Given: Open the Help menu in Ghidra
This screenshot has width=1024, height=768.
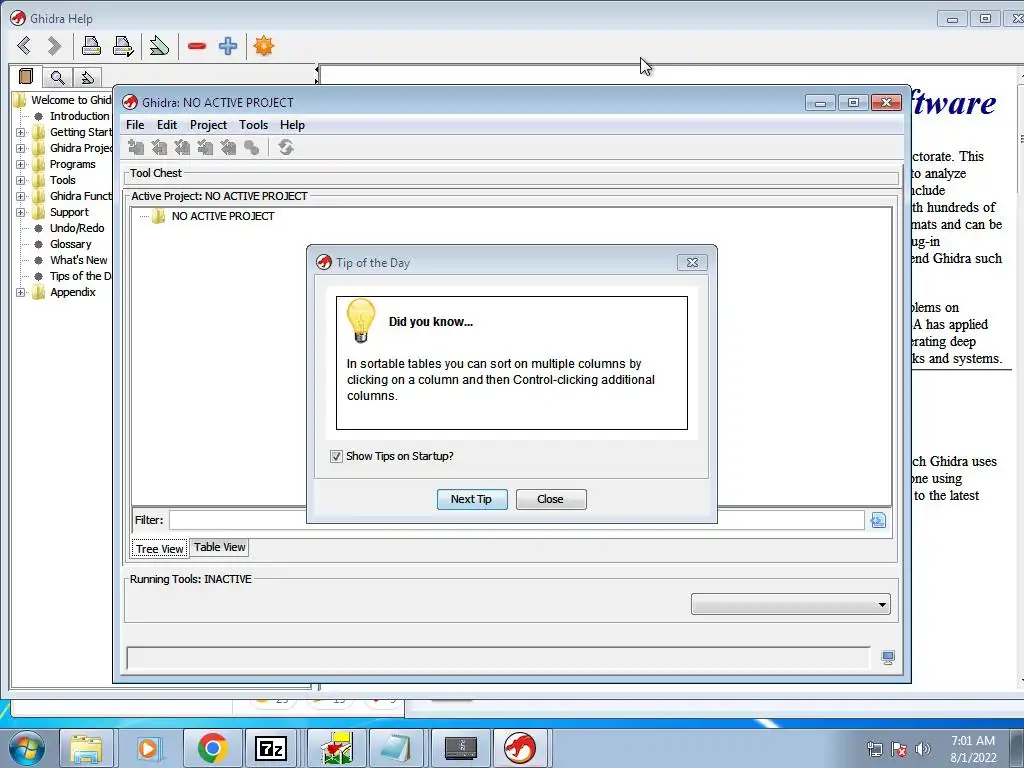Looking at the screenshot, I should [292, 125].
